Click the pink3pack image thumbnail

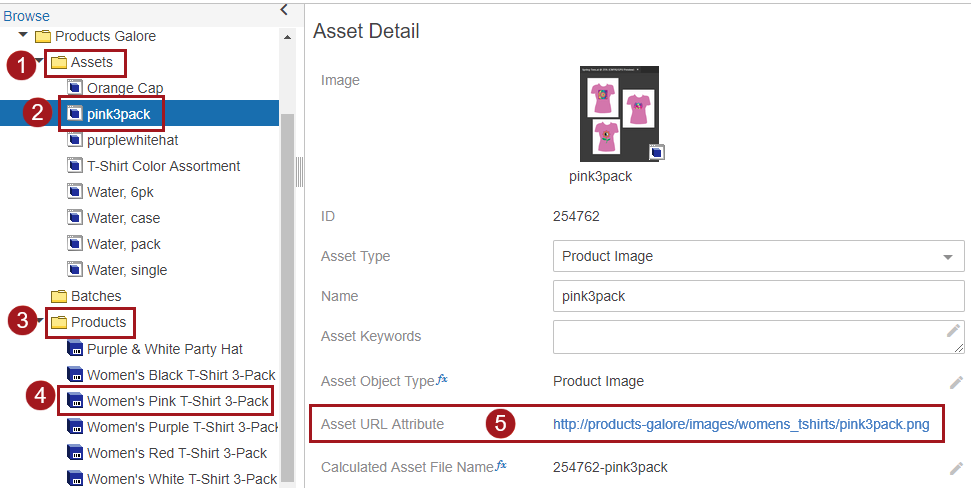[x=618, y=113]
